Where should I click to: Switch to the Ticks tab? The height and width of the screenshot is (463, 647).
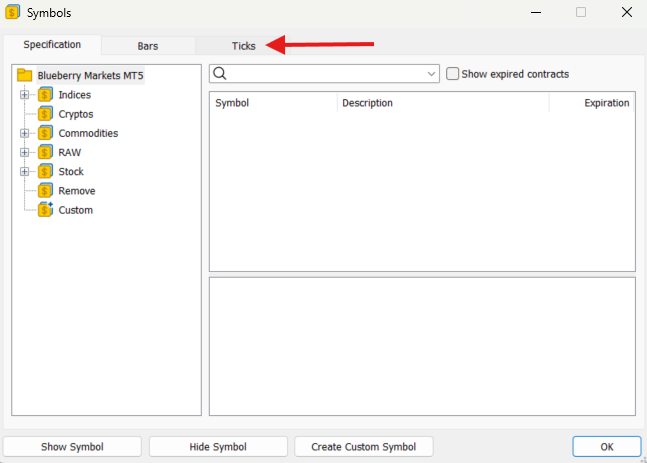coord(243,46)
